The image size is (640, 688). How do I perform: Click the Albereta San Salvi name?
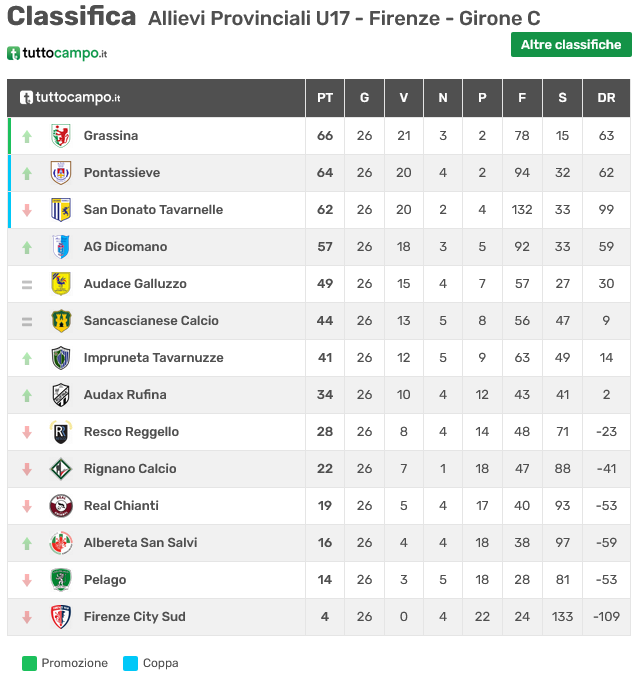click(x=140, y=543)
